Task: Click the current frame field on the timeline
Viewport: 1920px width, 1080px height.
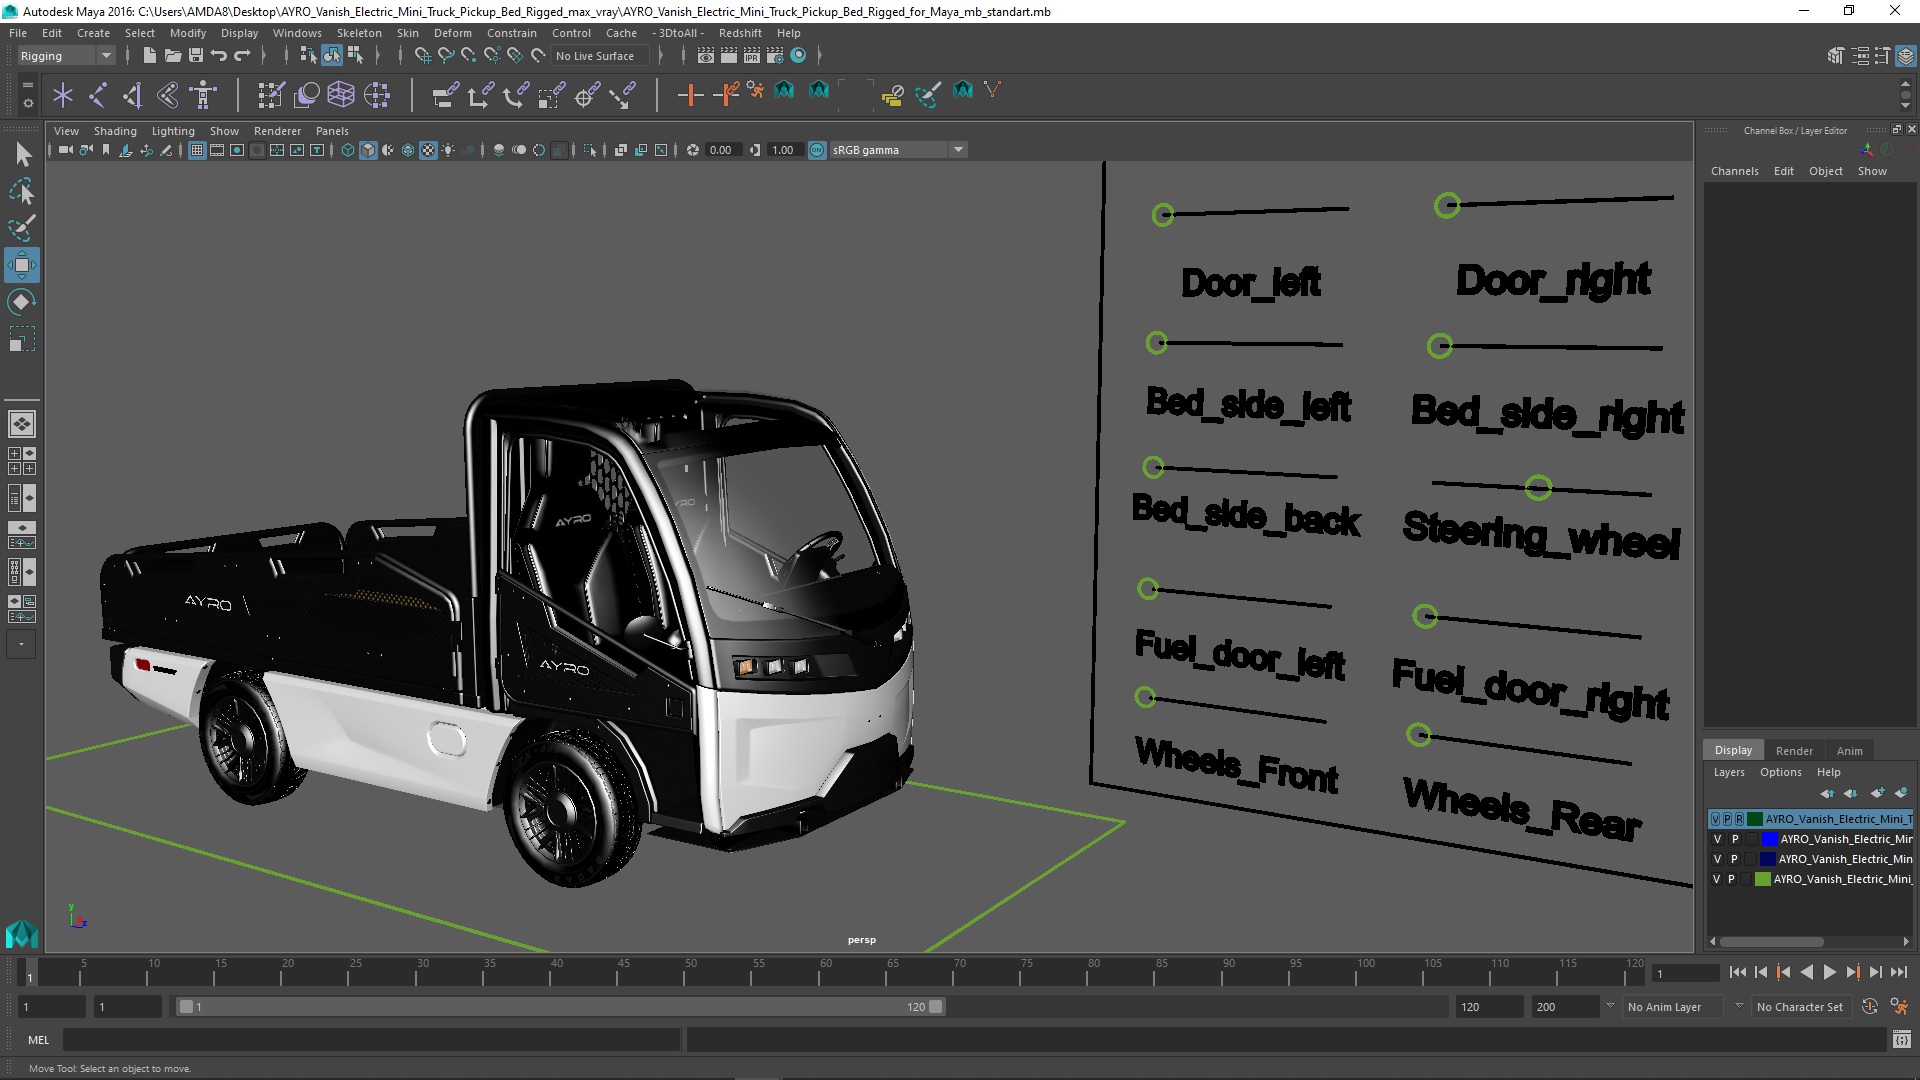Action: click(x=1685, y=973)
